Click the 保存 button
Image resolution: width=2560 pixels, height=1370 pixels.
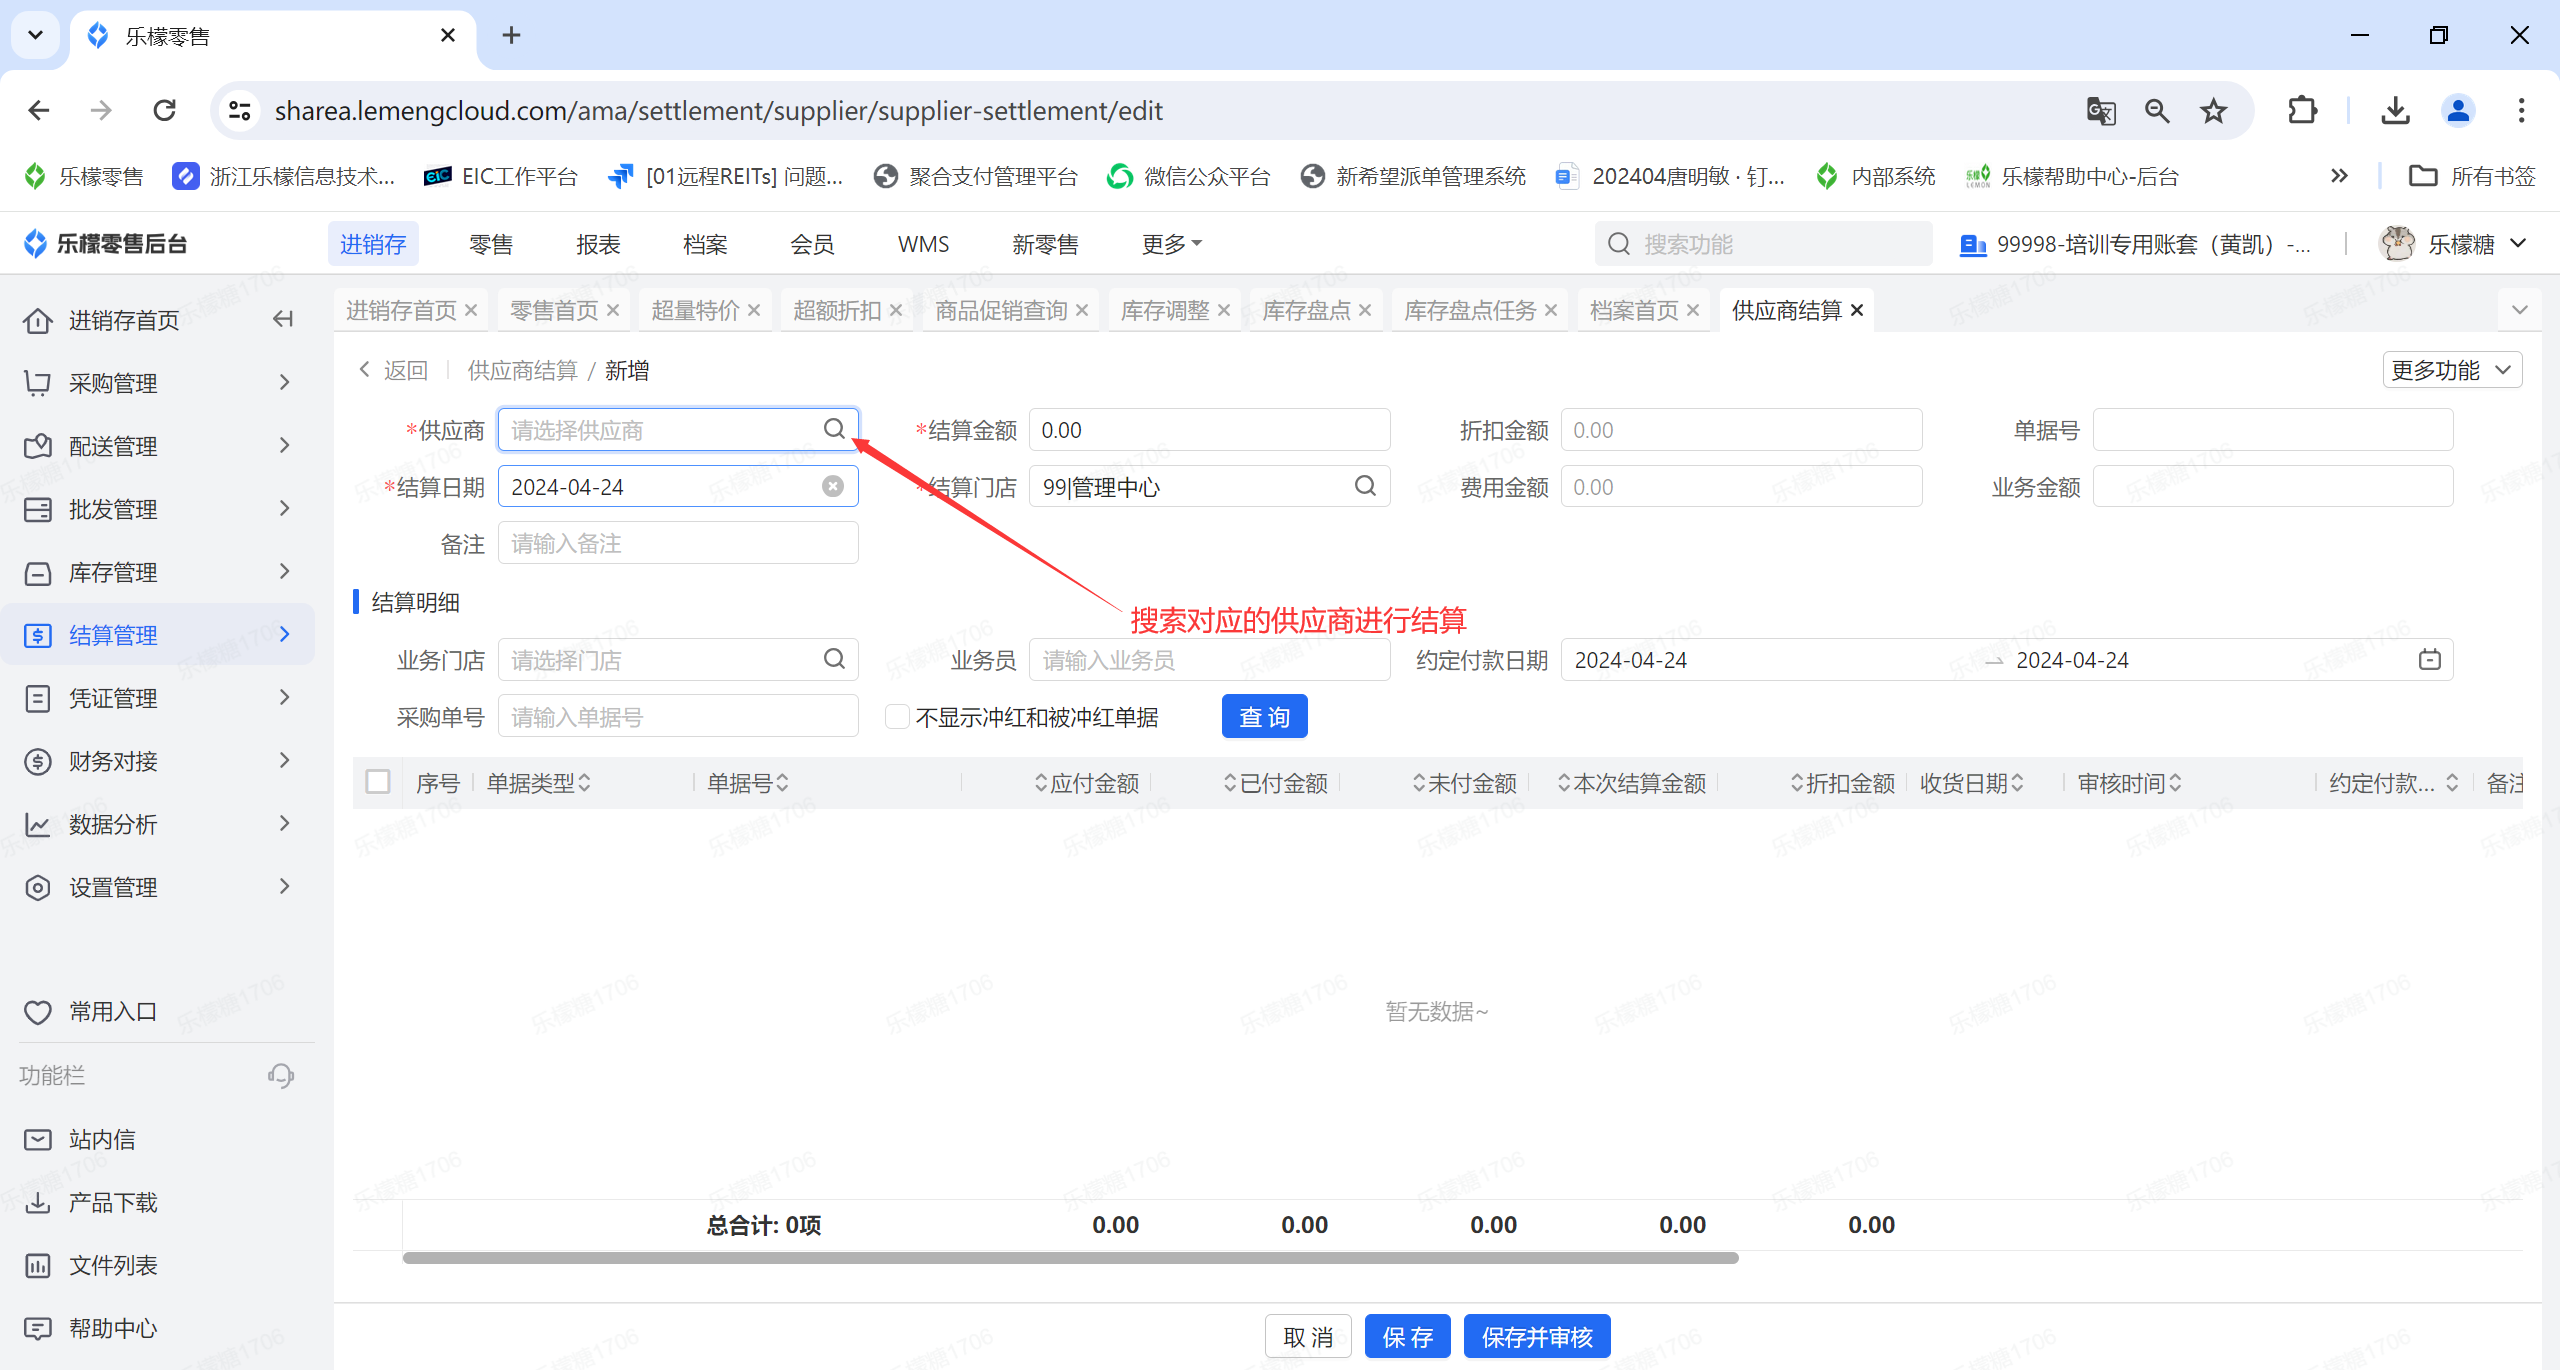[1407, 1336]
